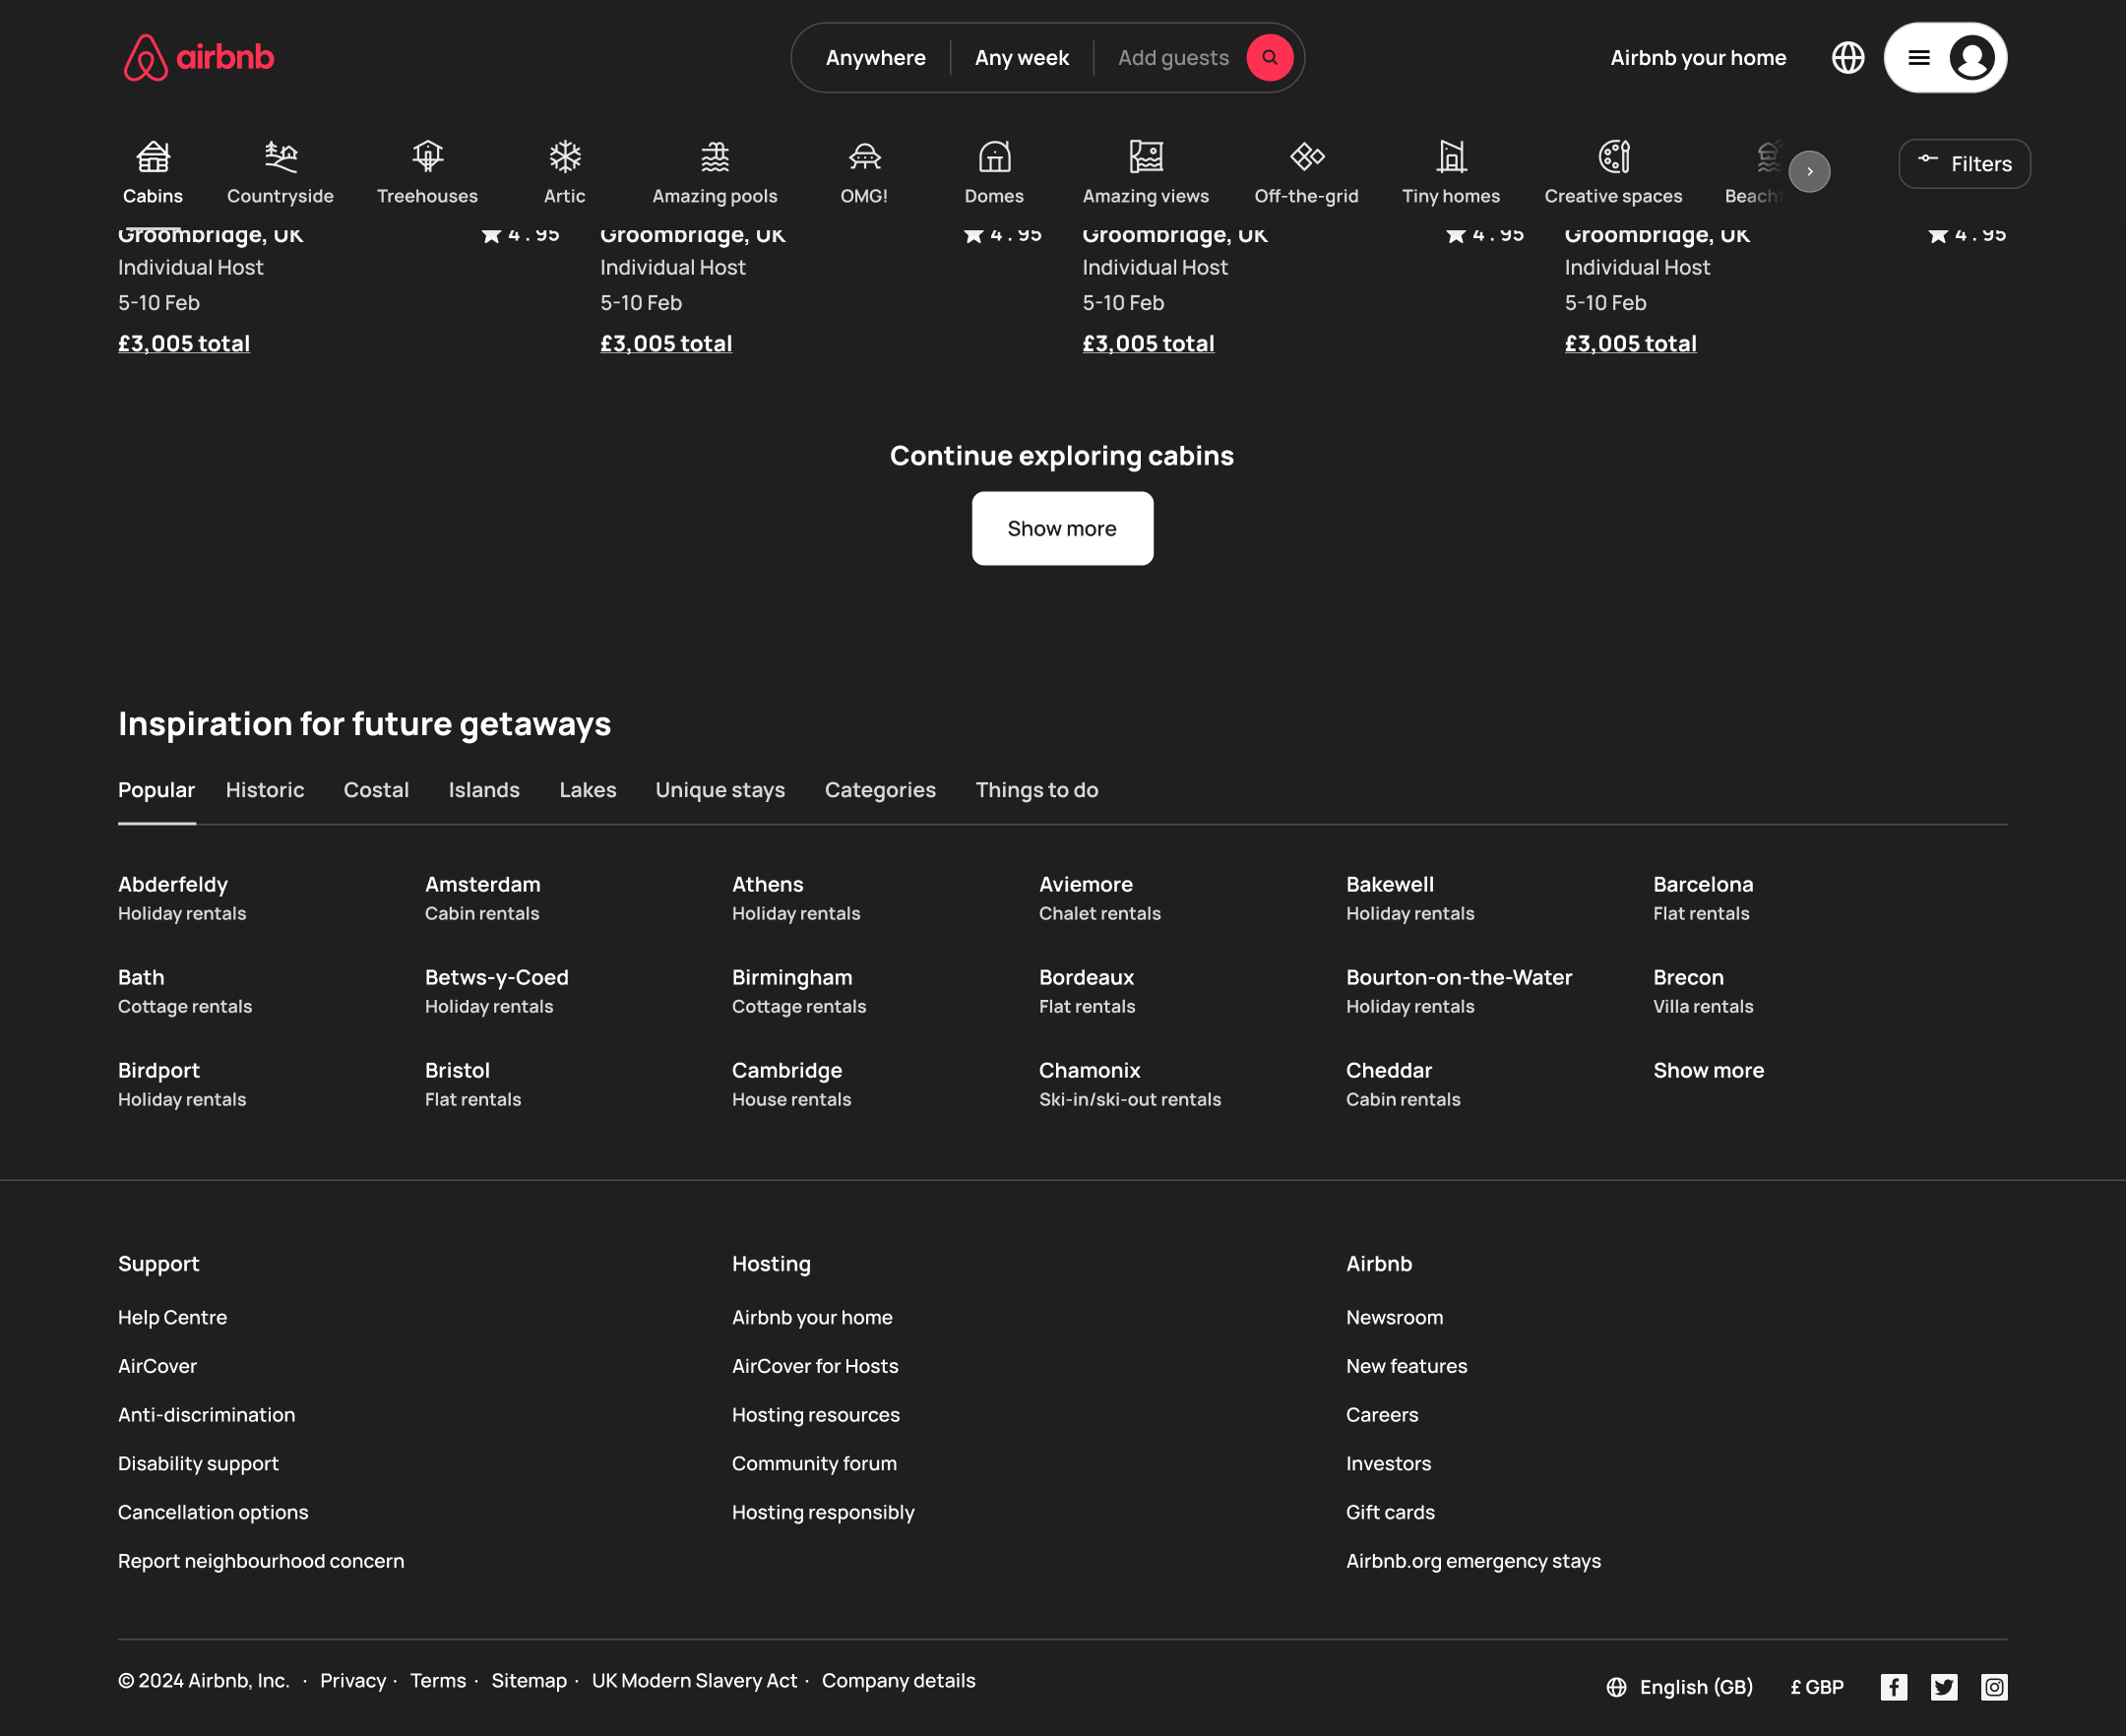Click Privacy in the footer

coord(353,1680)
